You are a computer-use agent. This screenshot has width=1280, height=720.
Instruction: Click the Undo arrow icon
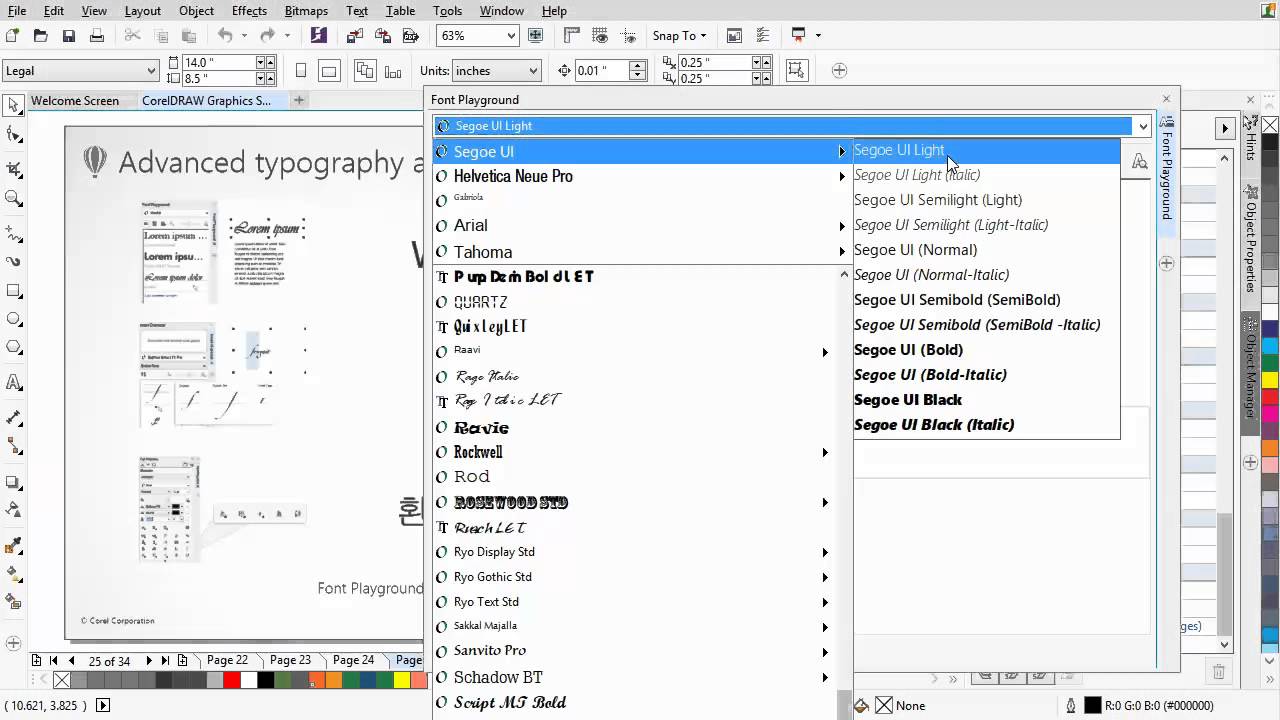[225, 36]
